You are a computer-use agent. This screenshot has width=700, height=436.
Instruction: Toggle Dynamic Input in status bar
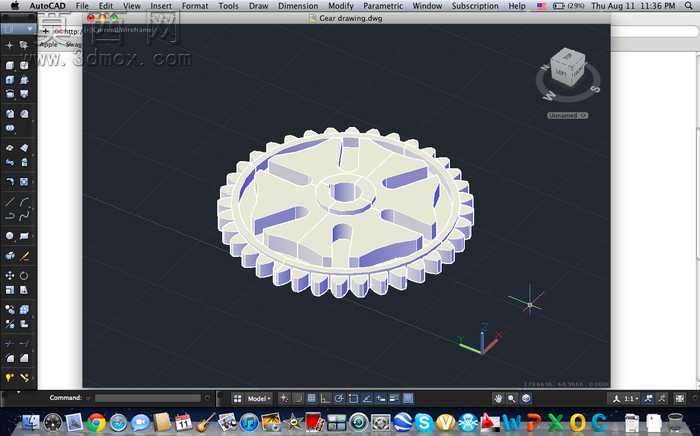pyautogui.click(x=381, y=399)
